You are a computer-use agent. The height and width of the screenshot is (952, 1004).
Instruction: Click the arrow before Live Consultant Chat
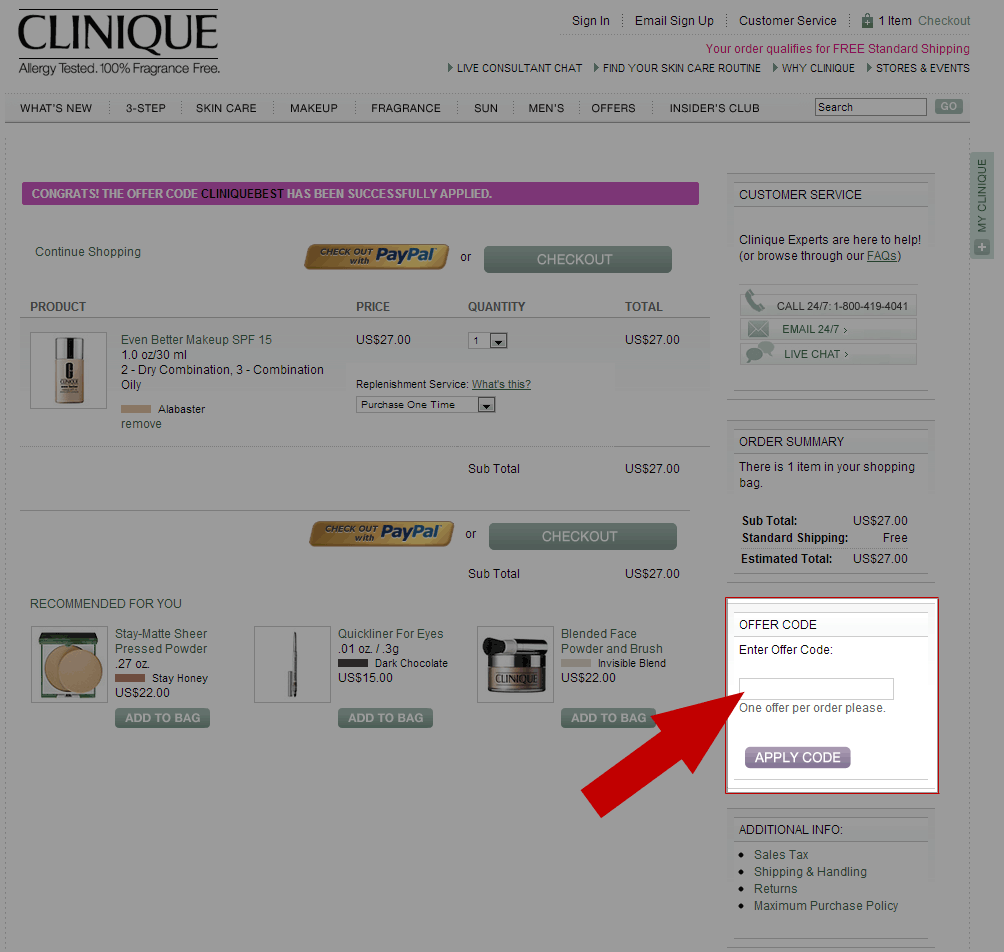(x=450, y=67)
